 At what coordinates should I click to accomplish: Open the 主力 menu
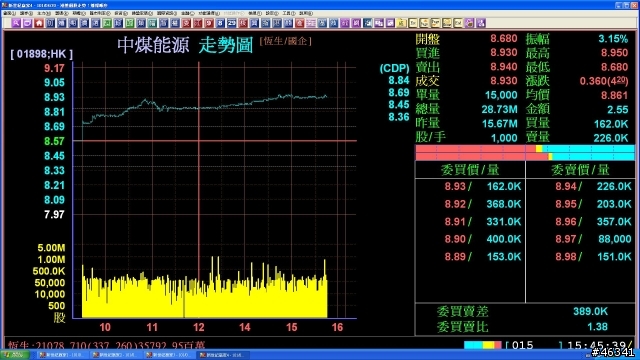click(x=44, y=13)
